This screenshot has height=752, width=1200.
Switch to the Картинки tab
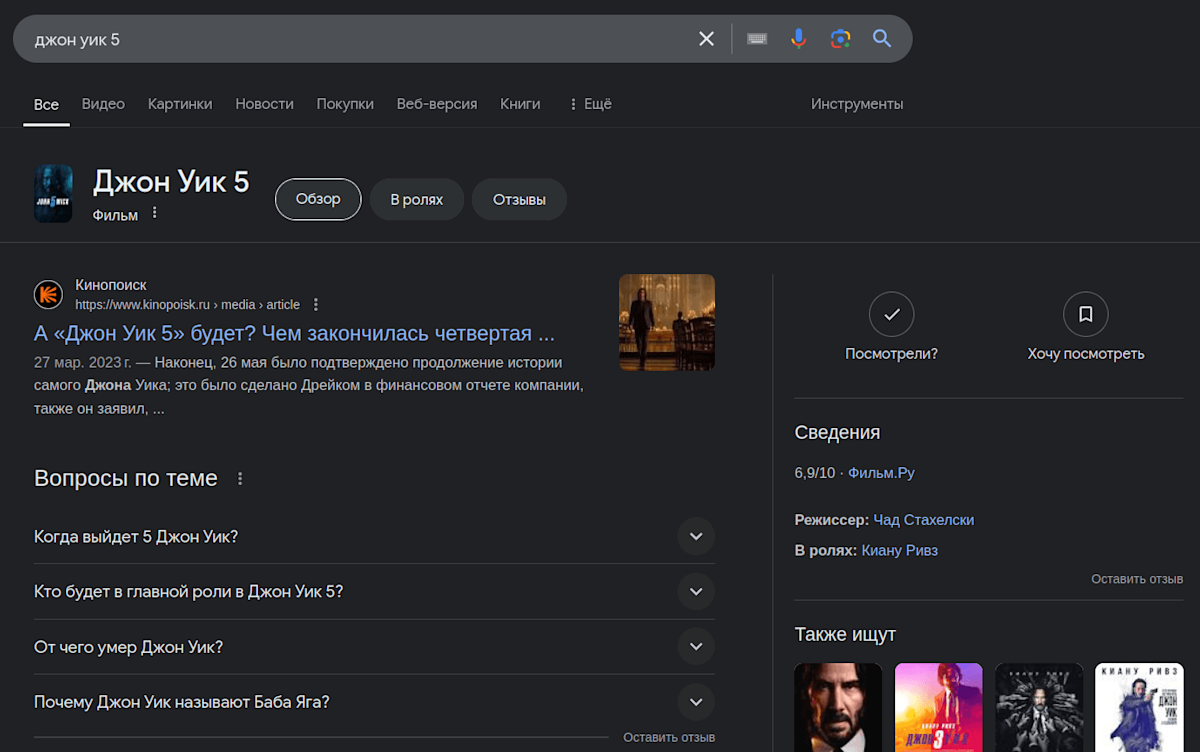180,104
